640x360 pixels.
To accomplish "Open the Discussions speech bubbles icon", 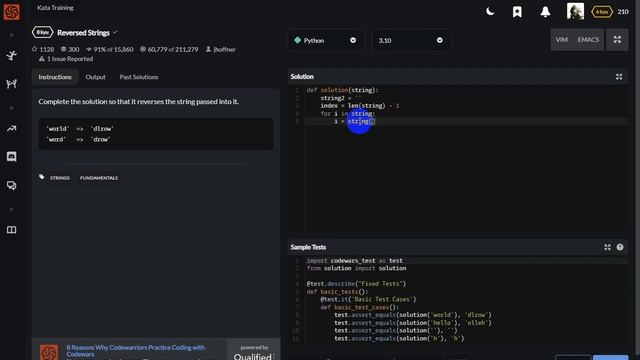I will coord(11,185).
